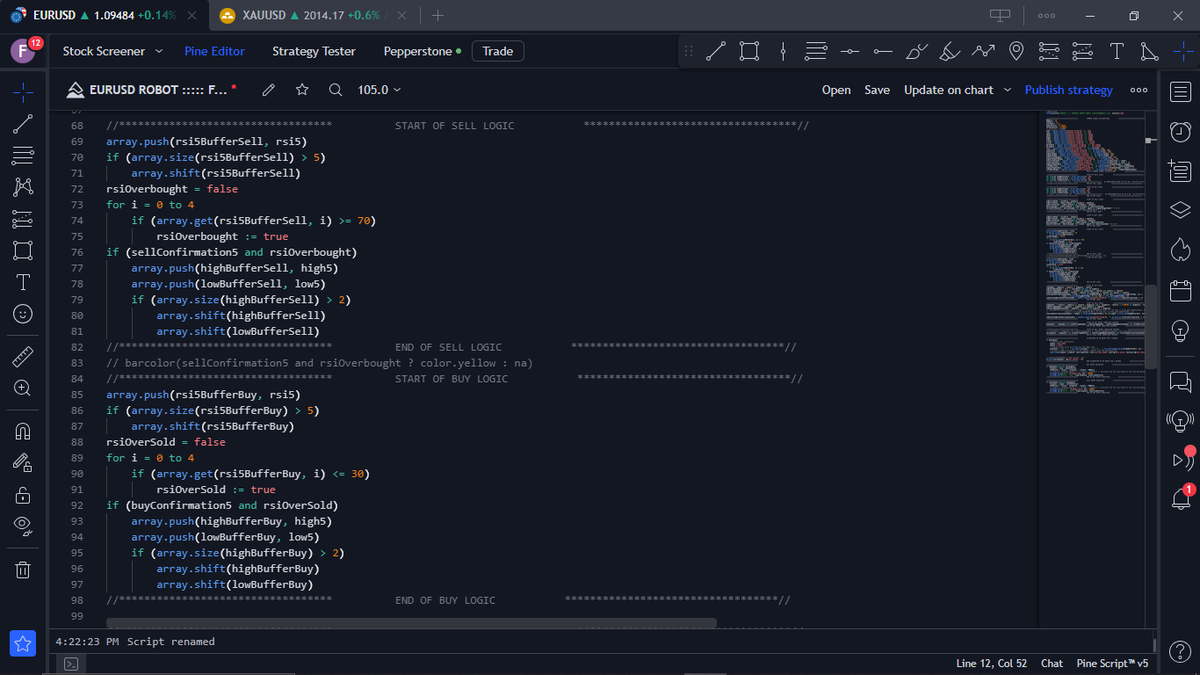The height and width of the screenshot is (675, 1200).
Task: Select trend line in favorites toolbar
Action: tap(716, 51)
